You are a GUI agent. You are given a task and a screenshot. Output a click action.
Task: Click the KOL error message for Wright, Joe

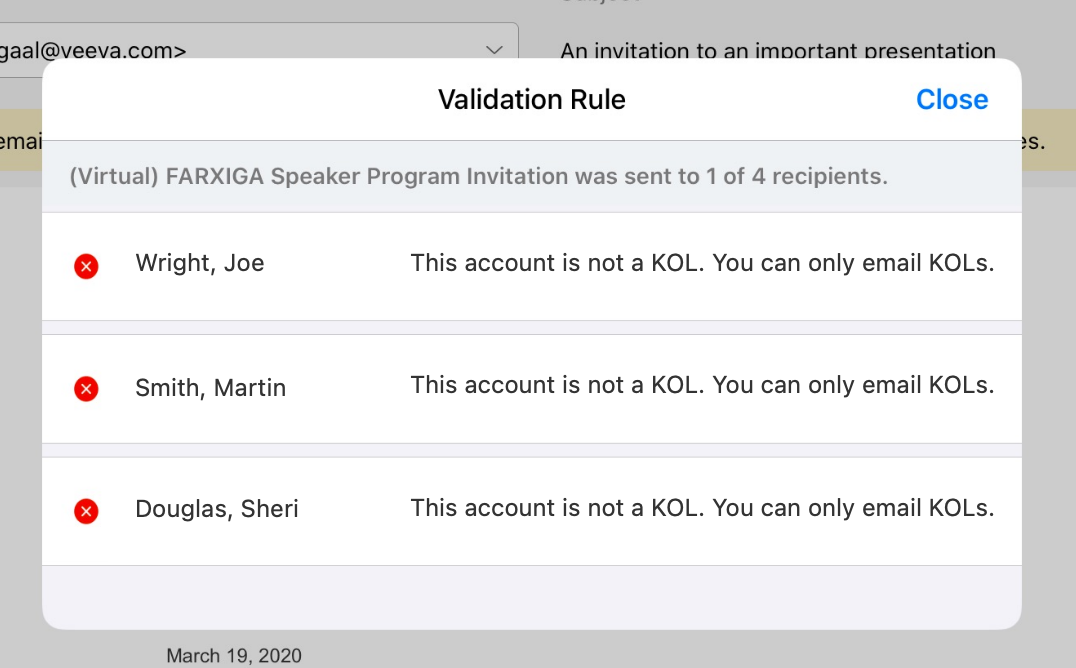[x=702, y=264]
